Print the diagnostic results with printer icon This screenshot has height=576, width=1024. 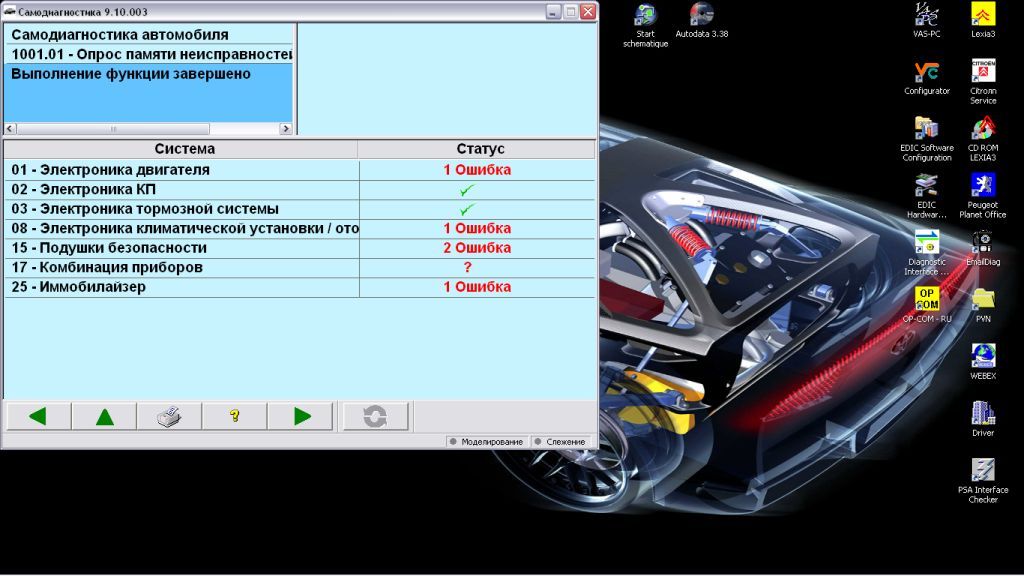click(x=169, y=416)
